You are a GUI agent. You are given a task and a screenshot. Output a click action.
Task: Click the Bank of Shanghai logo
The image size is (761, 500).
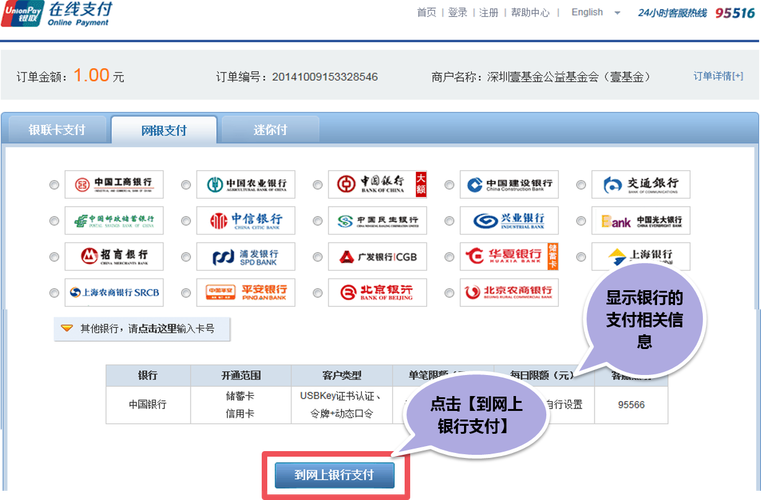click(641, 256)
